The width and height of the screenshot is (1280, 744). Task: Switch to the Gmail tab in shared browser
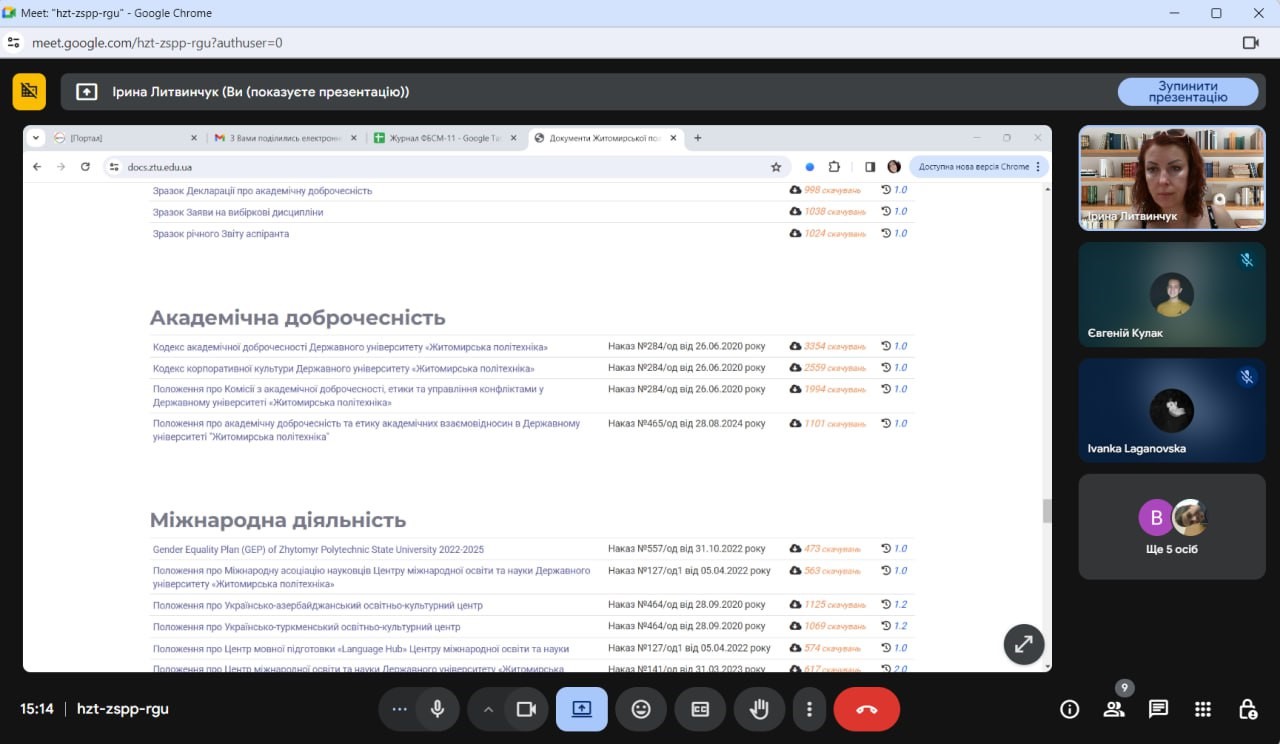click(x=284, y=138)
